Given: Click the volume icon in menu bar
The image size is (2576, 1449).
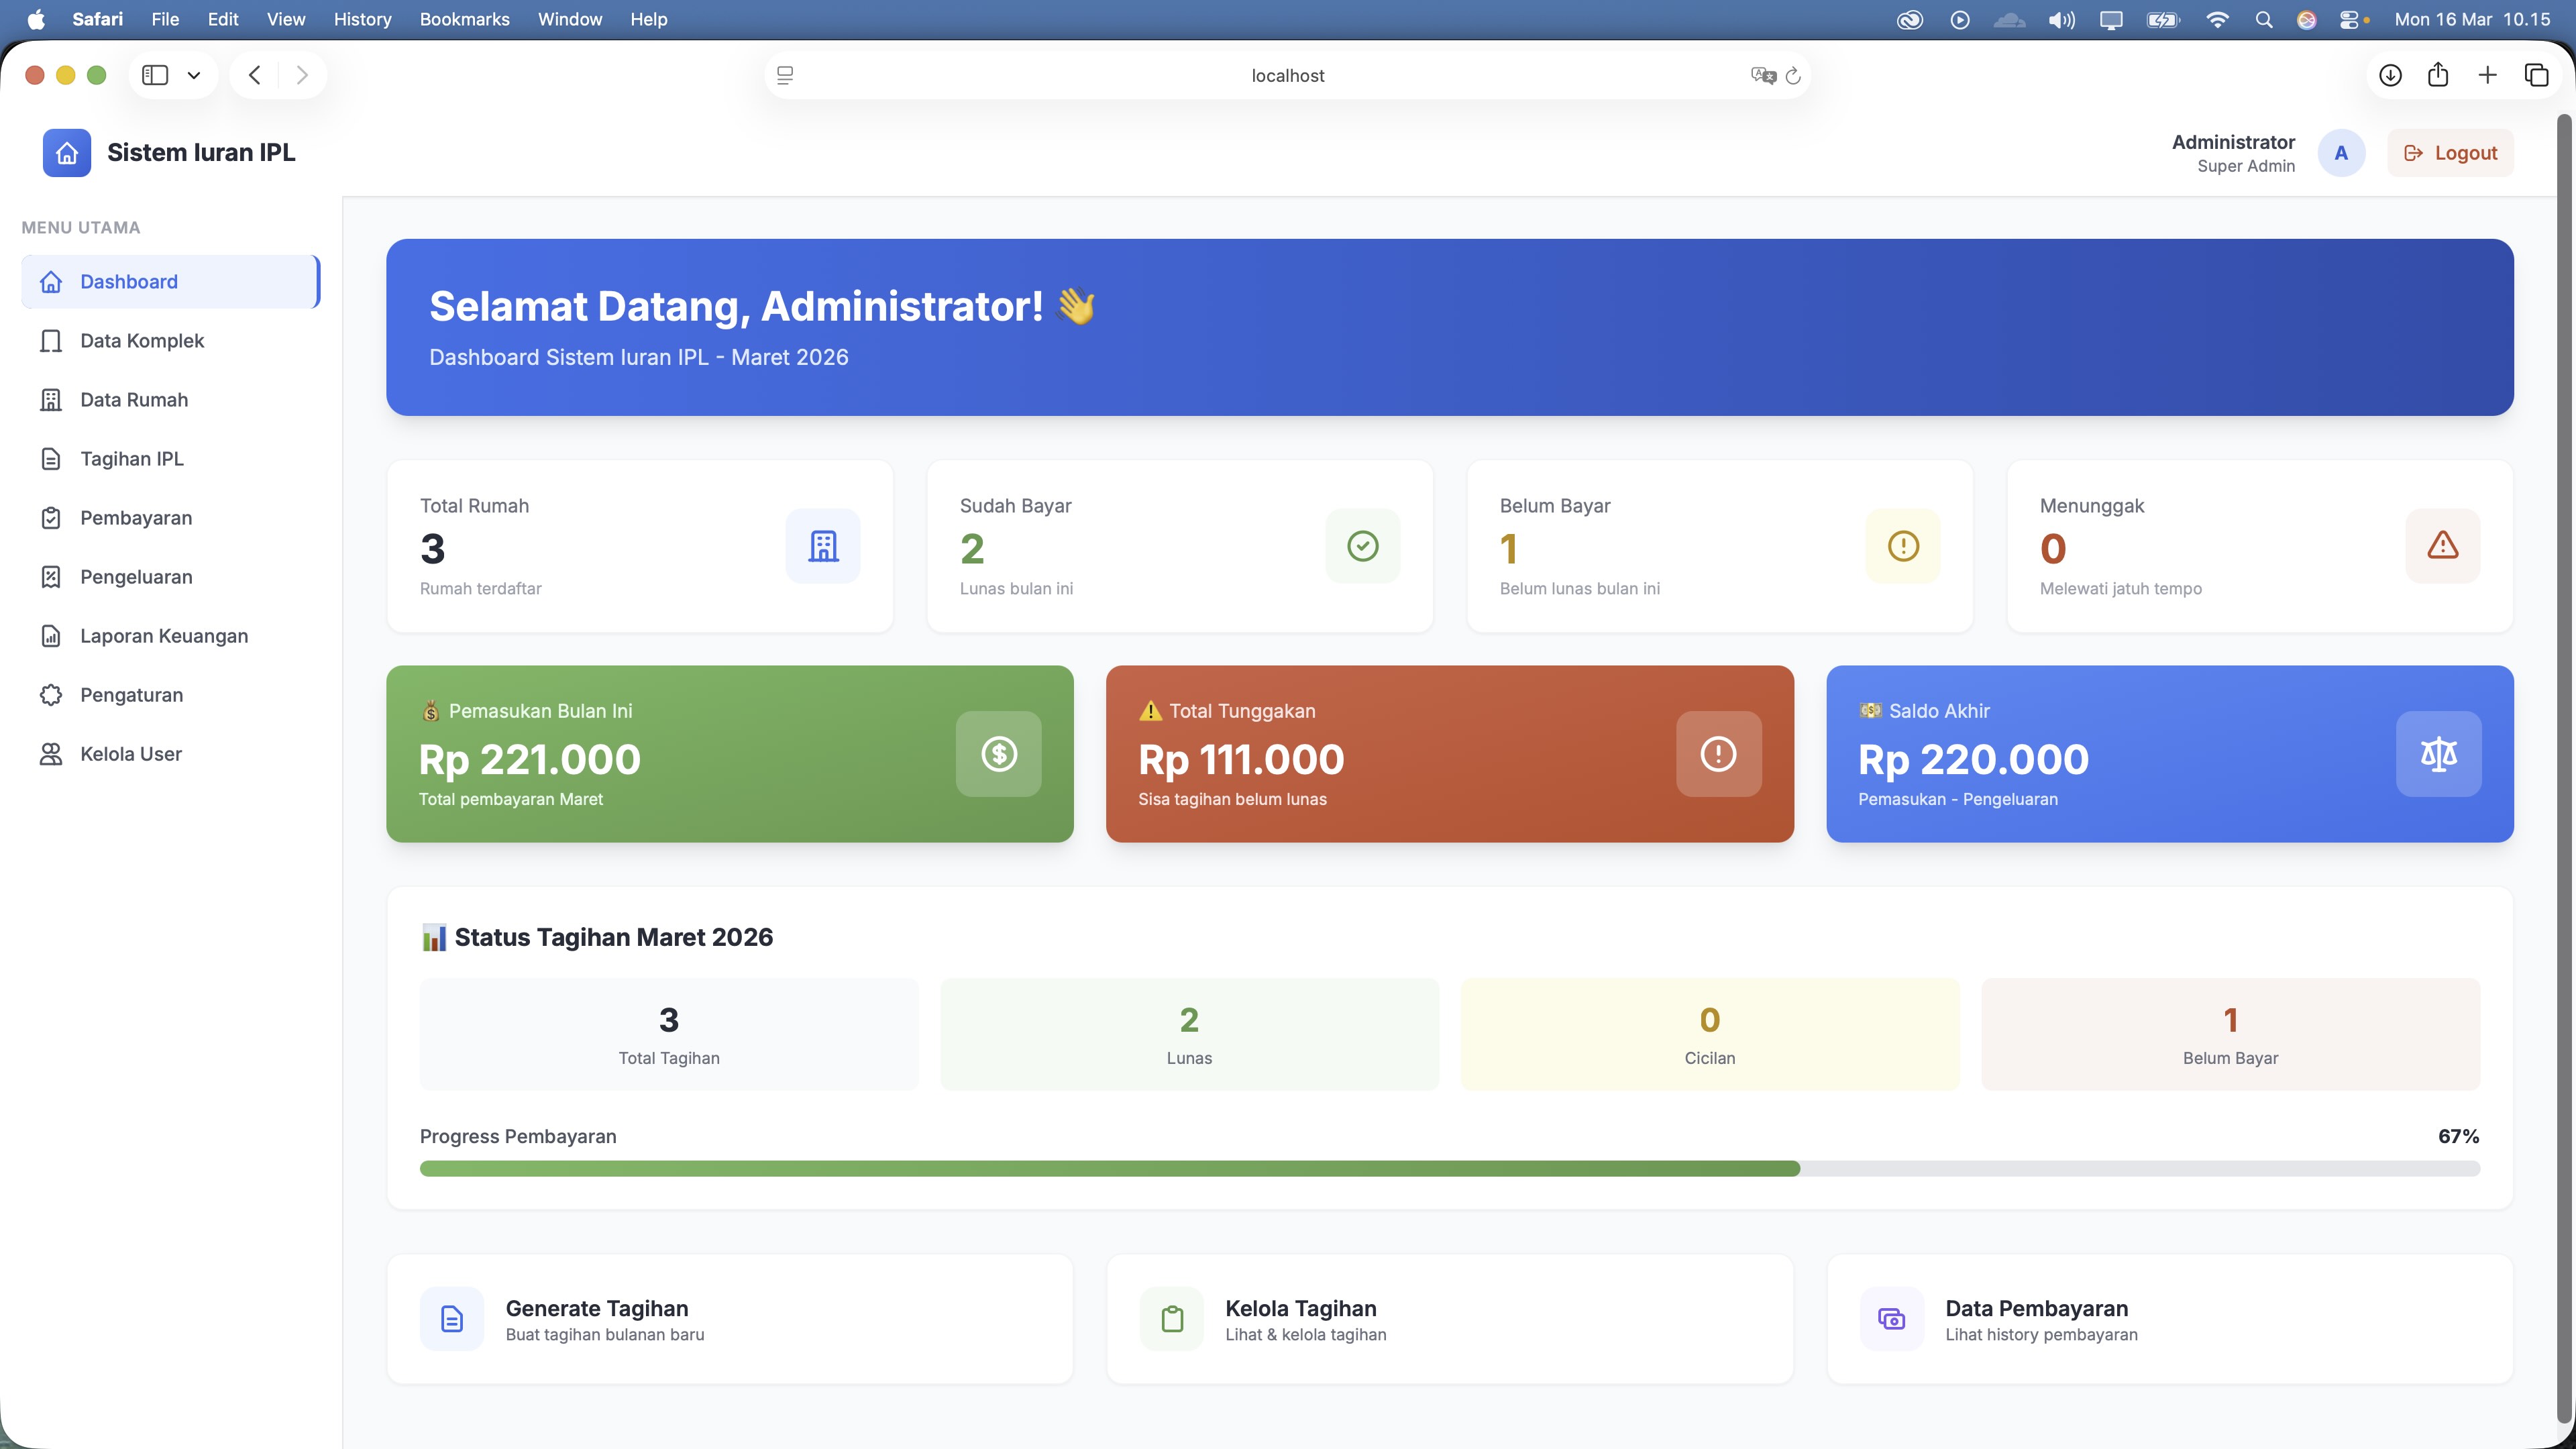Looking at the screenshot, I should [x=2061, y=19].
